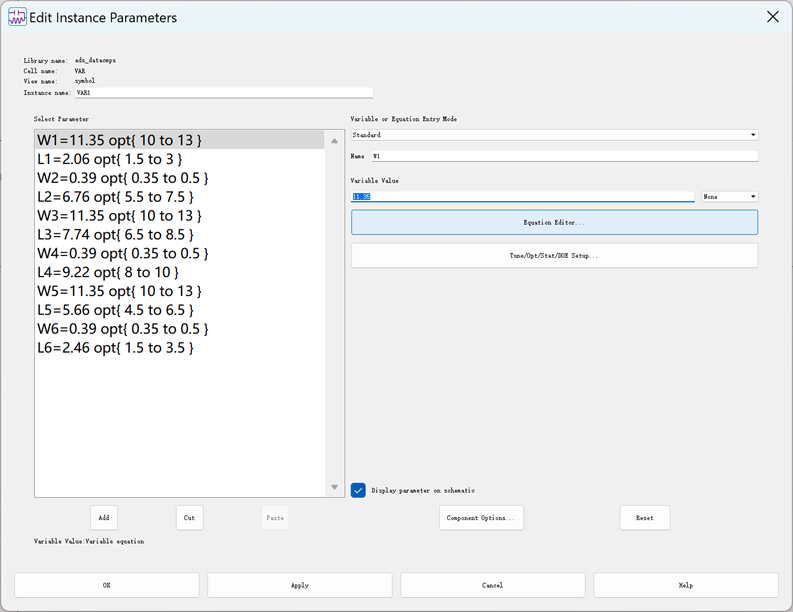Click the Paste button
Image resolution: width=793 pixels, height=612 pixels.
pyautogui.click(x=275, y=517)
